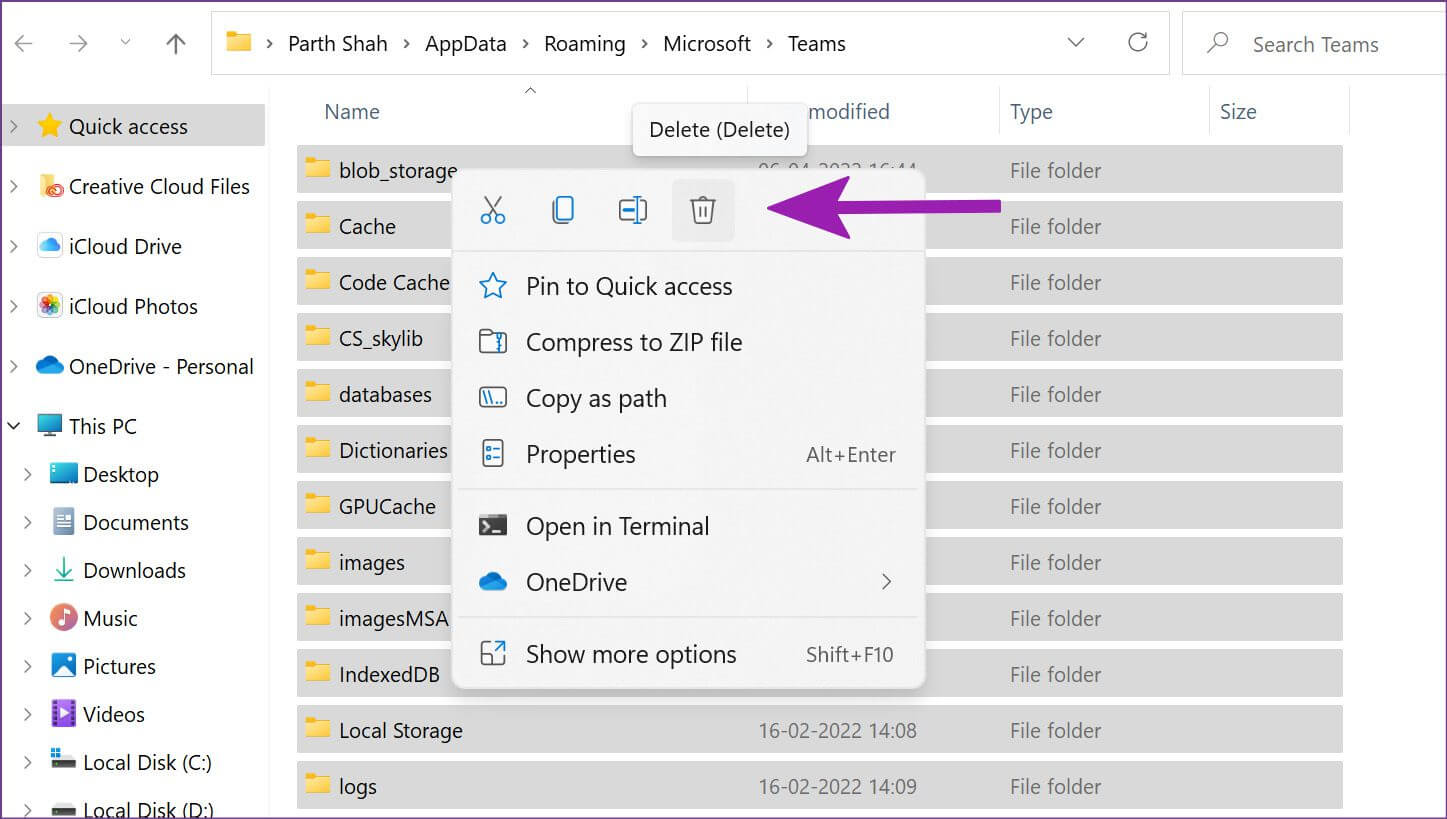Open the OneDrive submenu
Viewport: 1447px width, 819px height.
[687, 582]
